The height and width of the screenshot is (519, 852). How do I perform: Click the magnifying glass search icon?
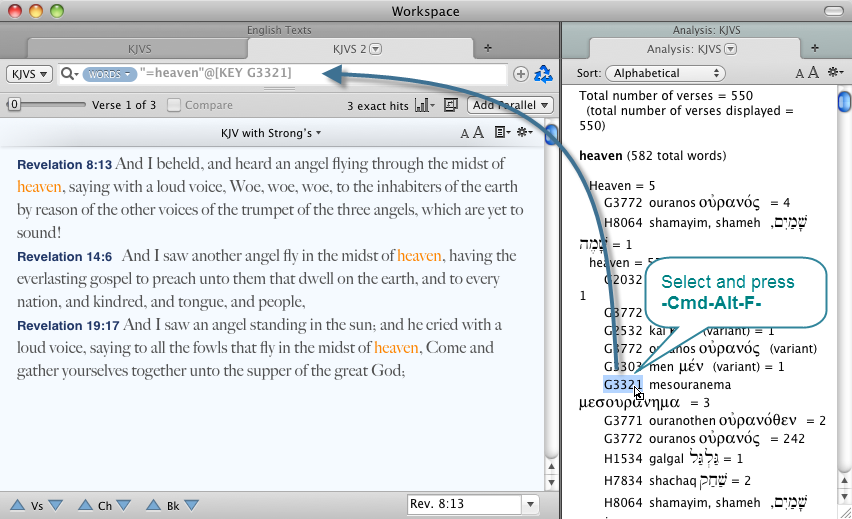tap(68, 73)
